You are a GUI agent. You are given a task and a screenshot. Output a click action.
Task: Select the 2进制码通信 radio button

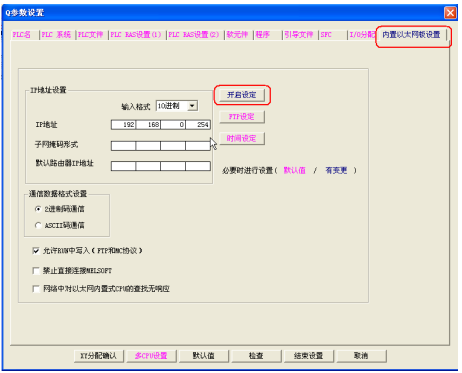(38, 209)
